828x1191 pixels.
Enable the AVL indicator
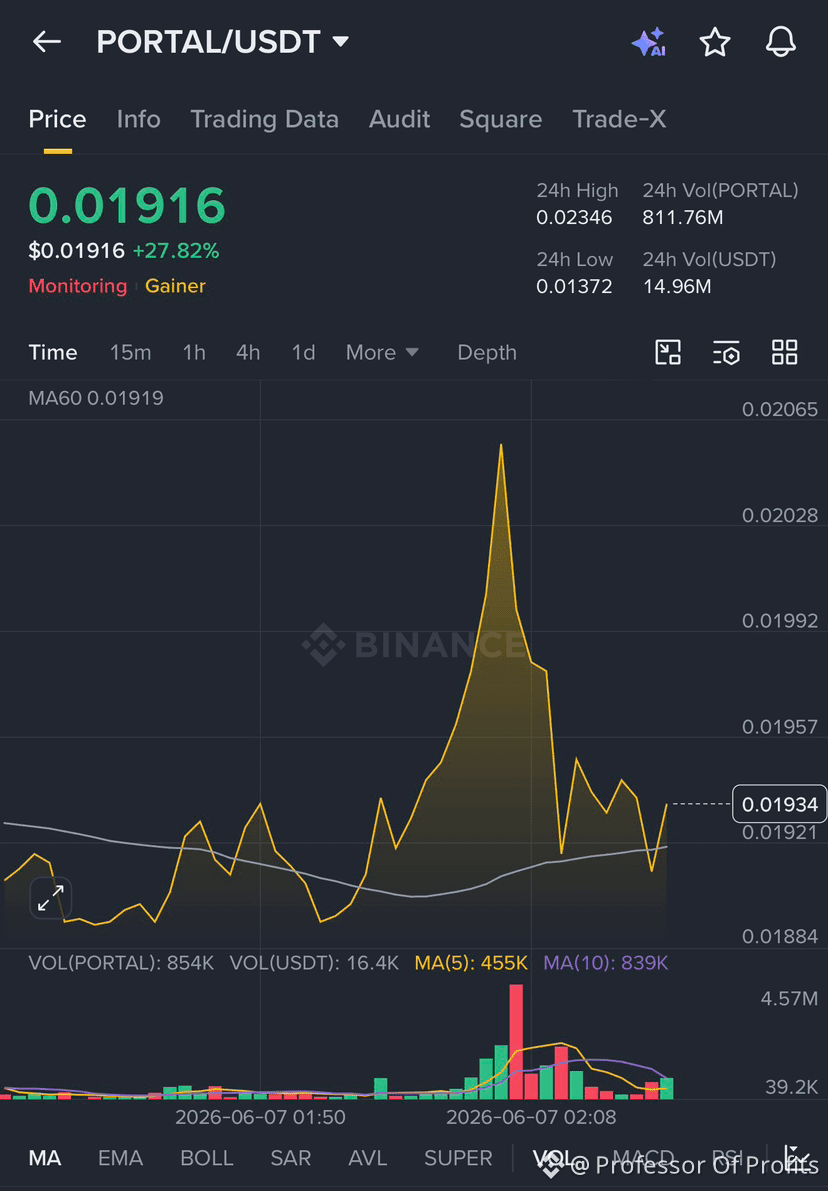368,1158
